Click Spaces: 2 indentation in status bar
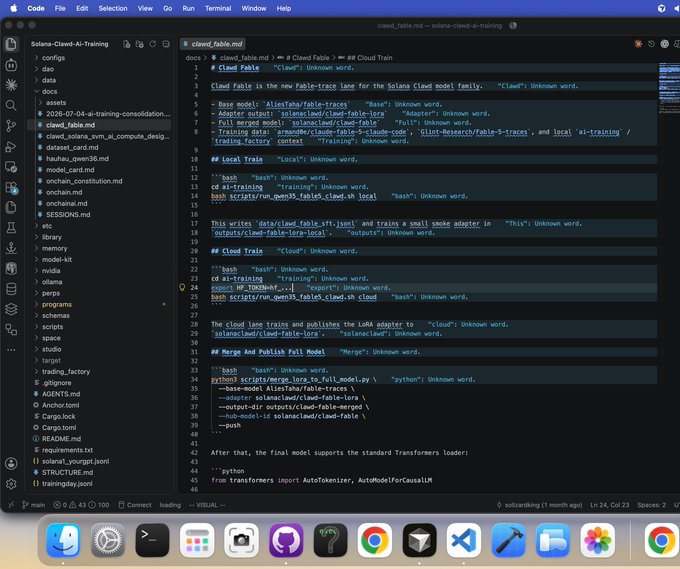 coord(651,505)
